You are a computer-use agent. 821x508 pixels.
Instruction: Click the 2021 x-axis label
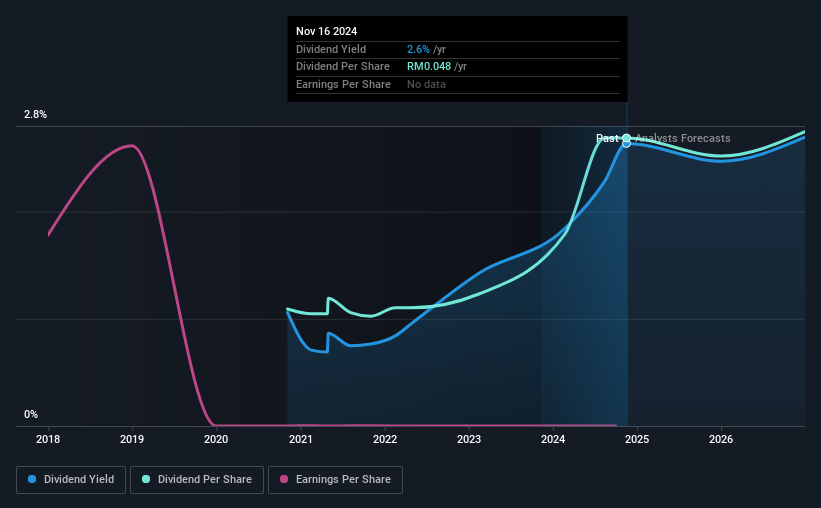[x=301, y=439]
